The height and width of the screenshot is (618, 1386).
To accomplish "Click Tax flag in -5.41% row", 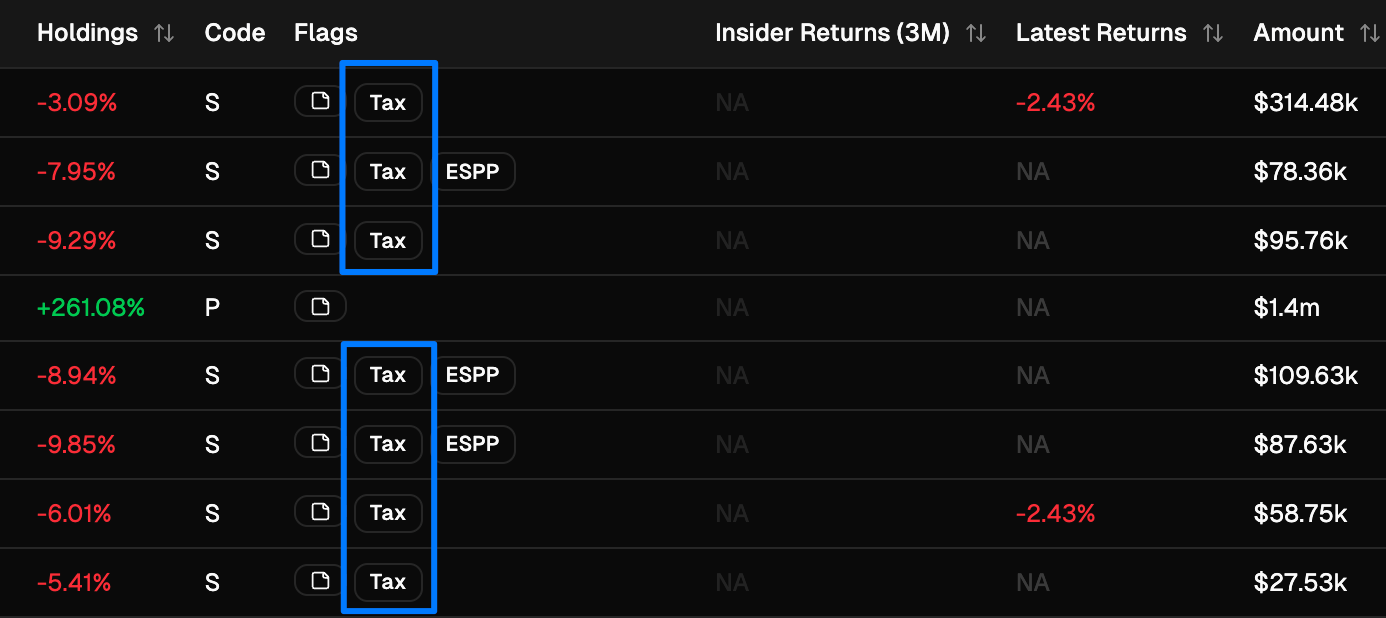I will (x=388, y=581).
